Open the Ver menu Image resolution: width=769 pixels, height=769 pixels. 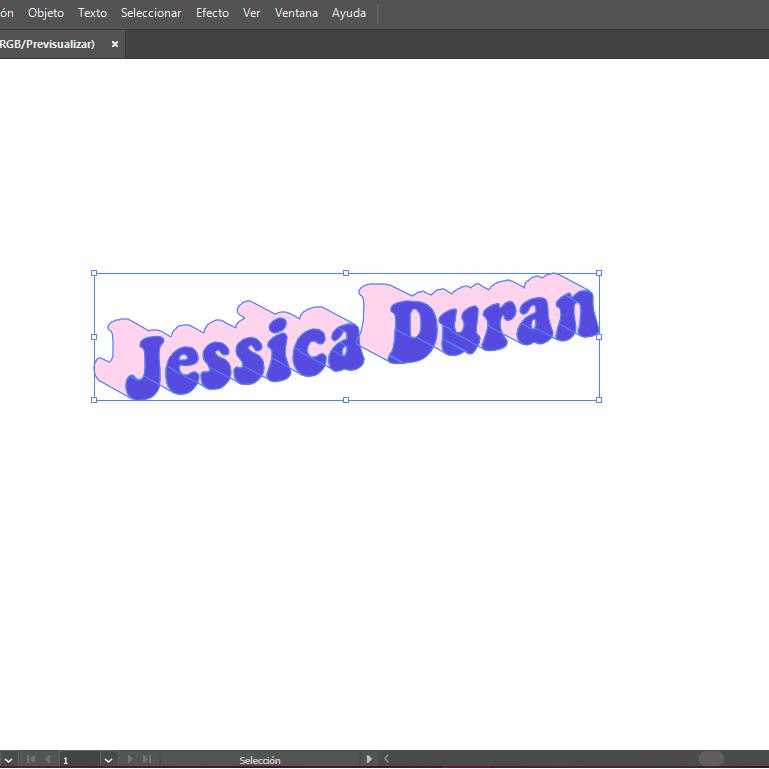pos(252,13)
